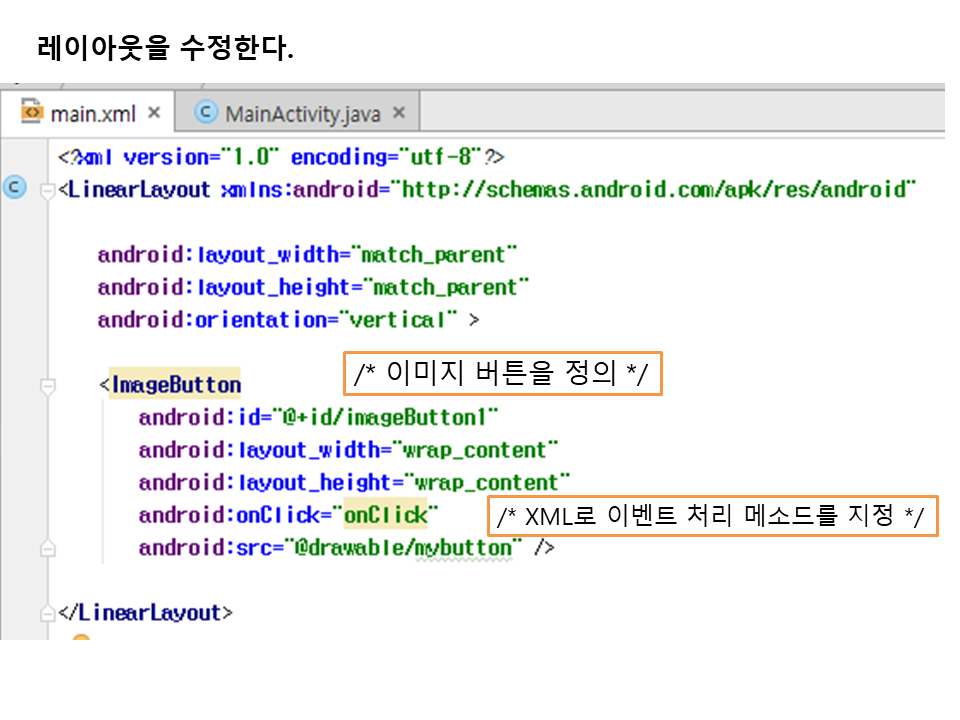Screen dimensions: 960x720
Task: Close the main.xml editor tab
Action: 154,113
